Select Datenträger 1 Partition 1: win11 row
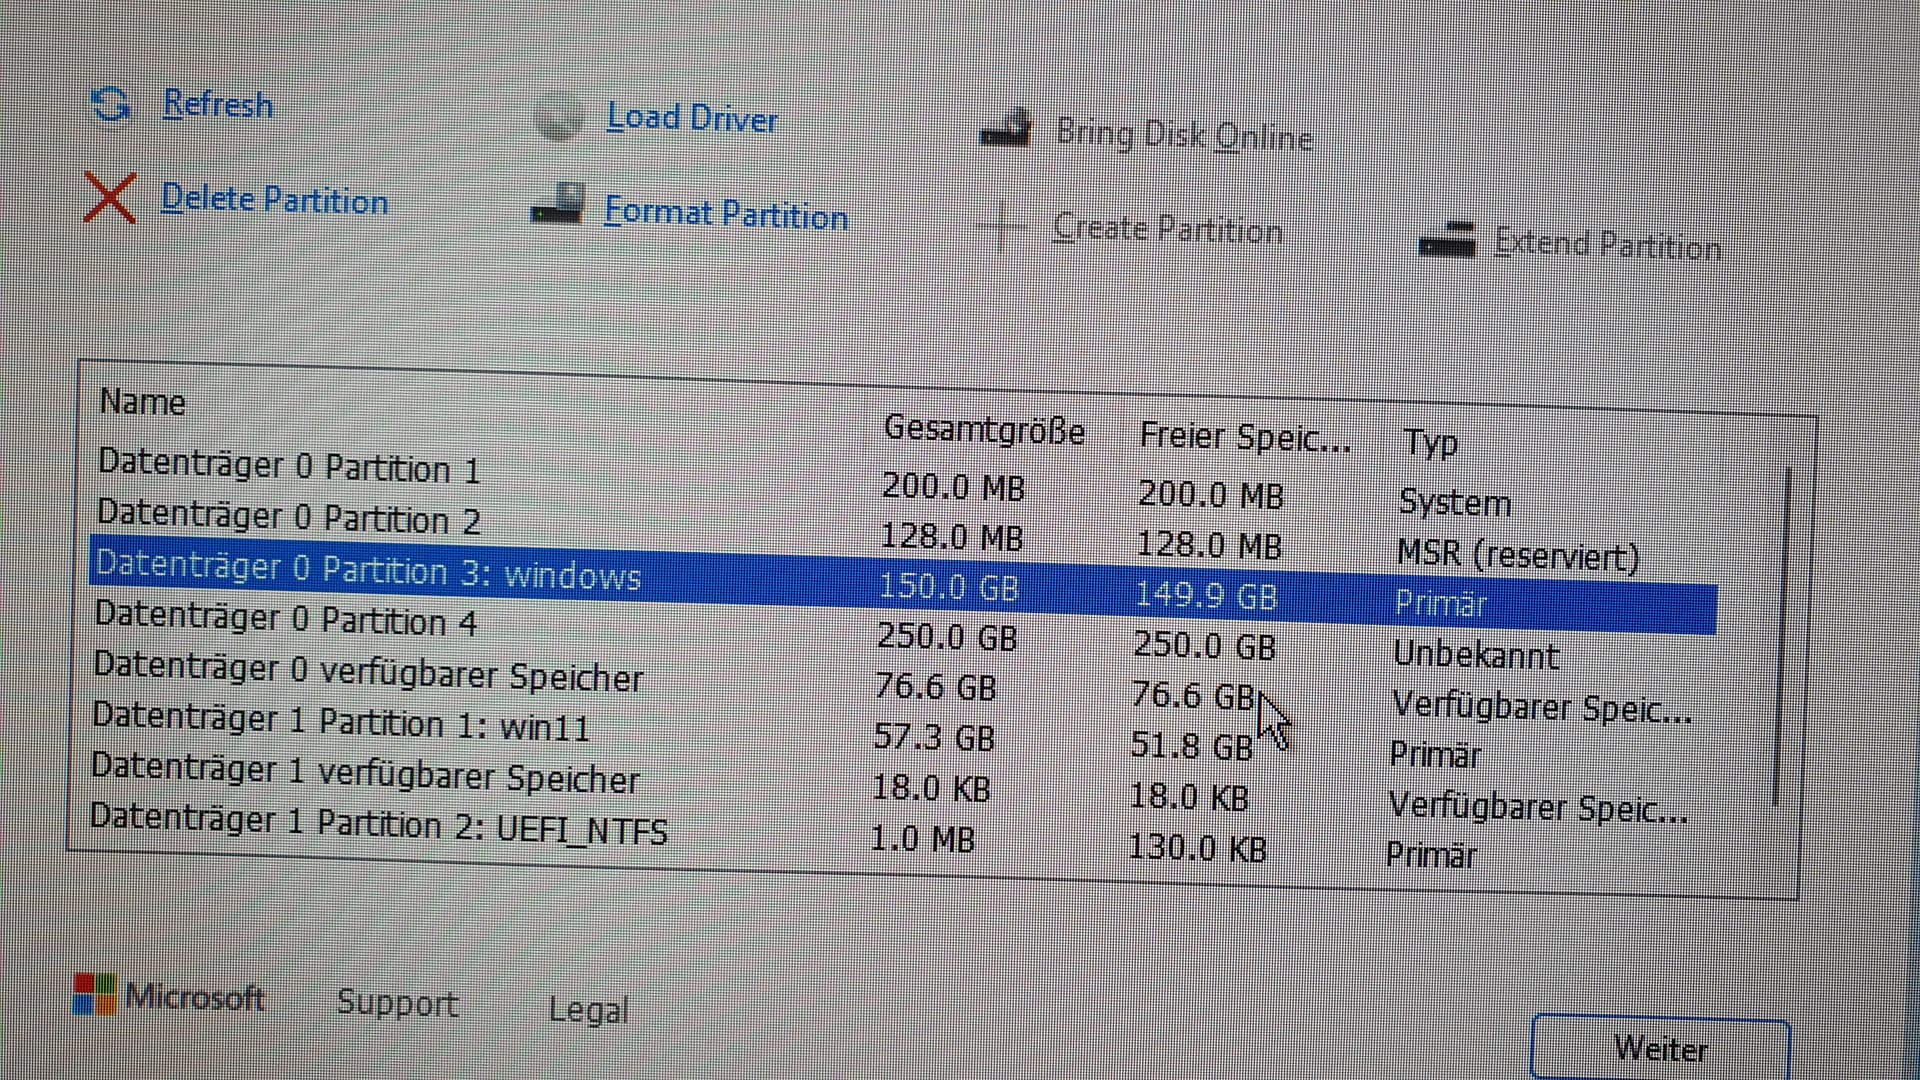 (x=900, y=737)
